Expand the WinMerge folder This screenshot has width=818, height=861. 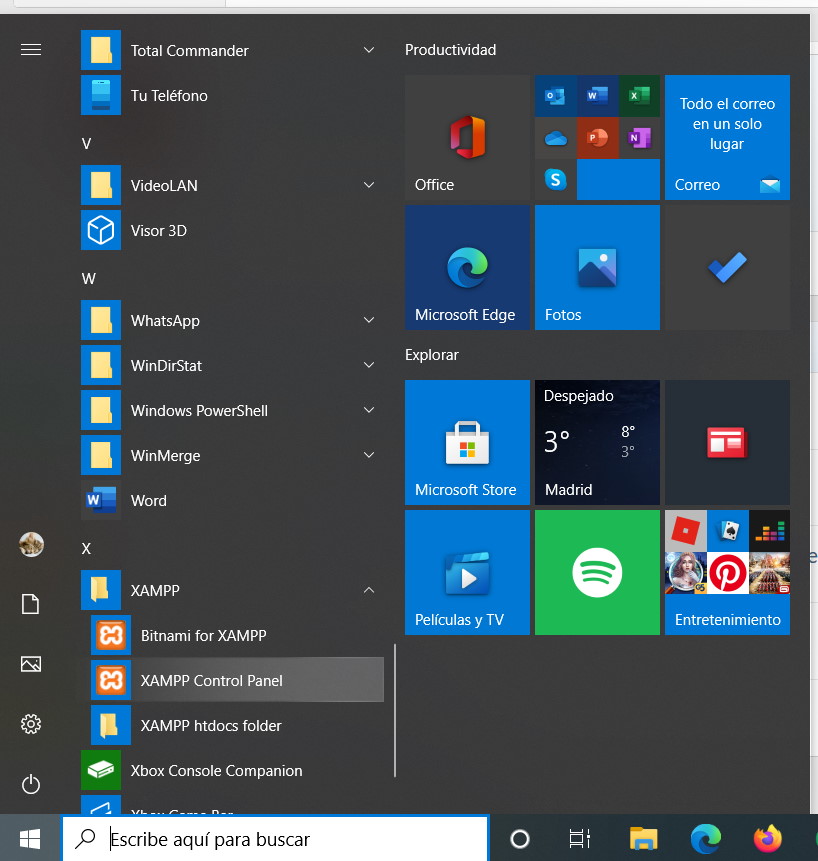point(232,455)
